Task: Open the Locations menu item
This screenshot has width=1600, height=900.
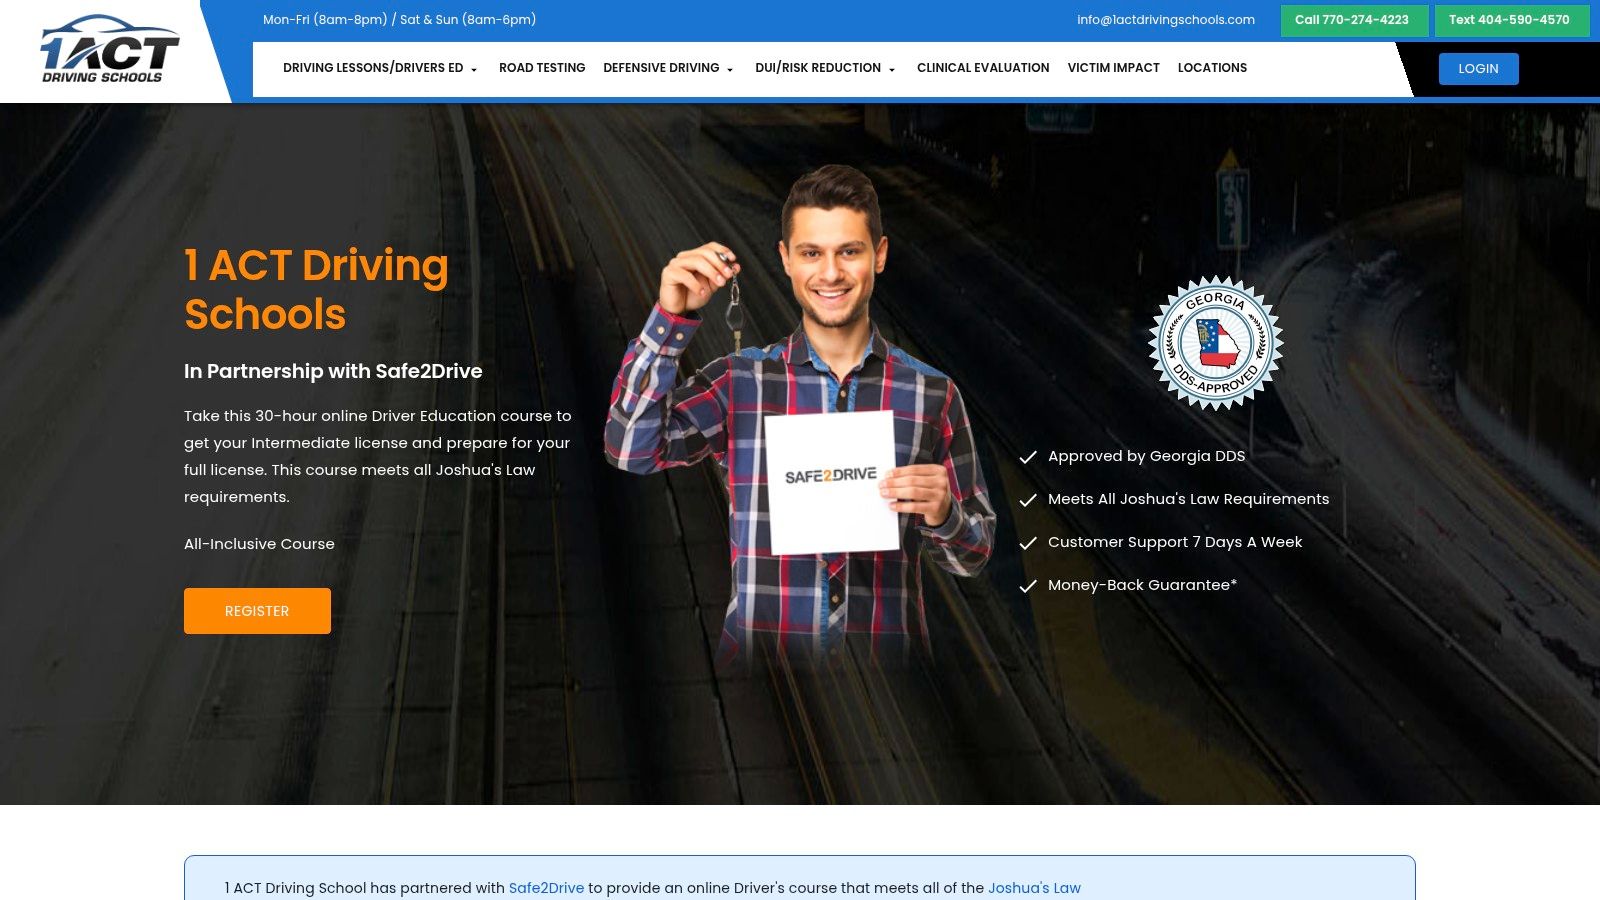Action: [1212, 68]
